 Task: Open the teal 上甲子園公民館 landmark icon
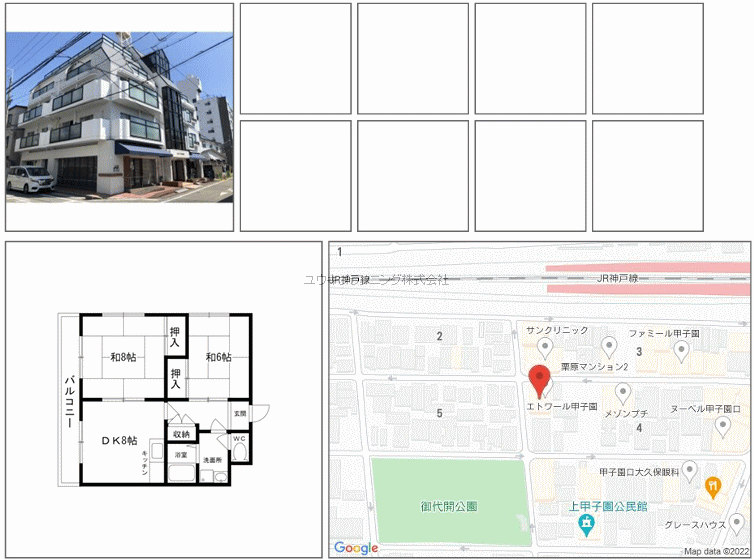click(x=586, y=522)
